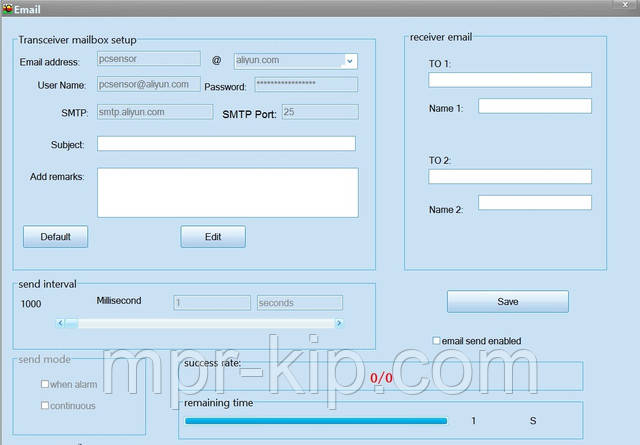
Task: Click the SMTP Port field
Action: [x=319, y=113]
